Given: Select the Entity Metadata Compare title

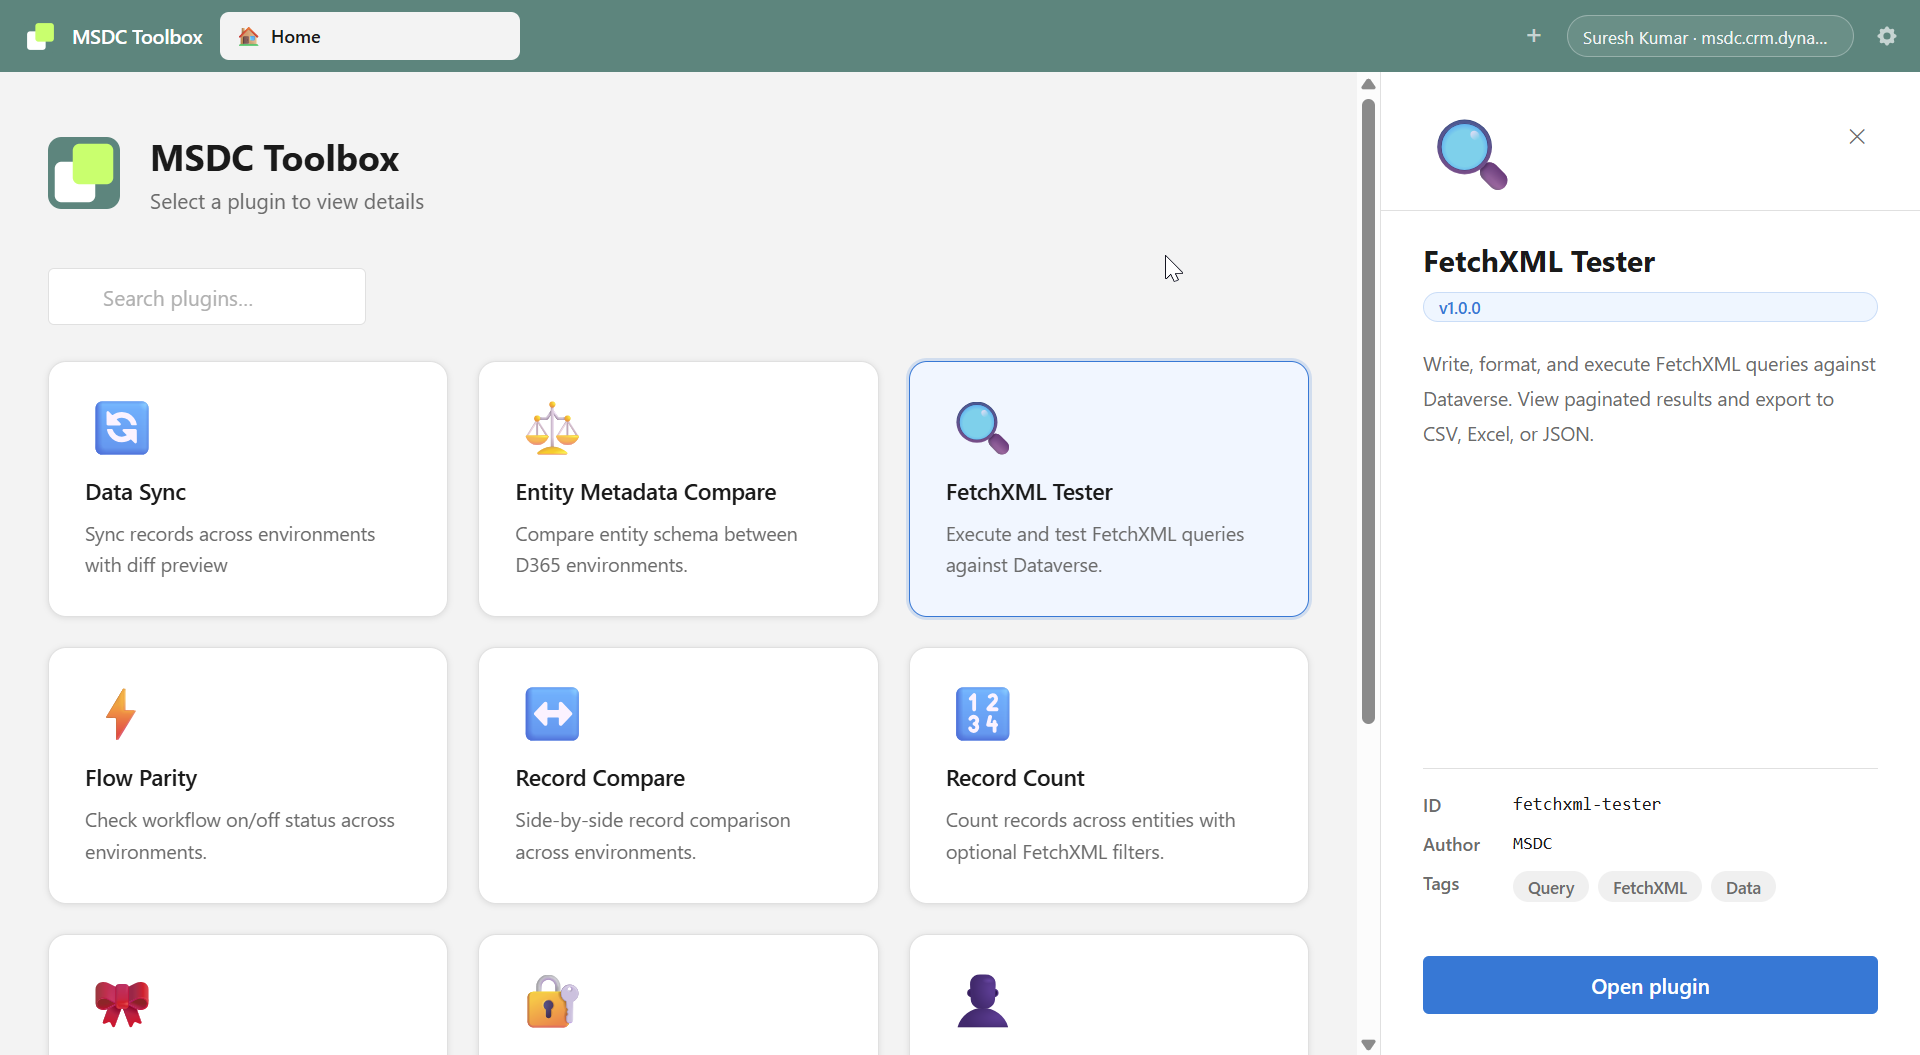Looking at the screenshot, I should click(x=645, y=492).
